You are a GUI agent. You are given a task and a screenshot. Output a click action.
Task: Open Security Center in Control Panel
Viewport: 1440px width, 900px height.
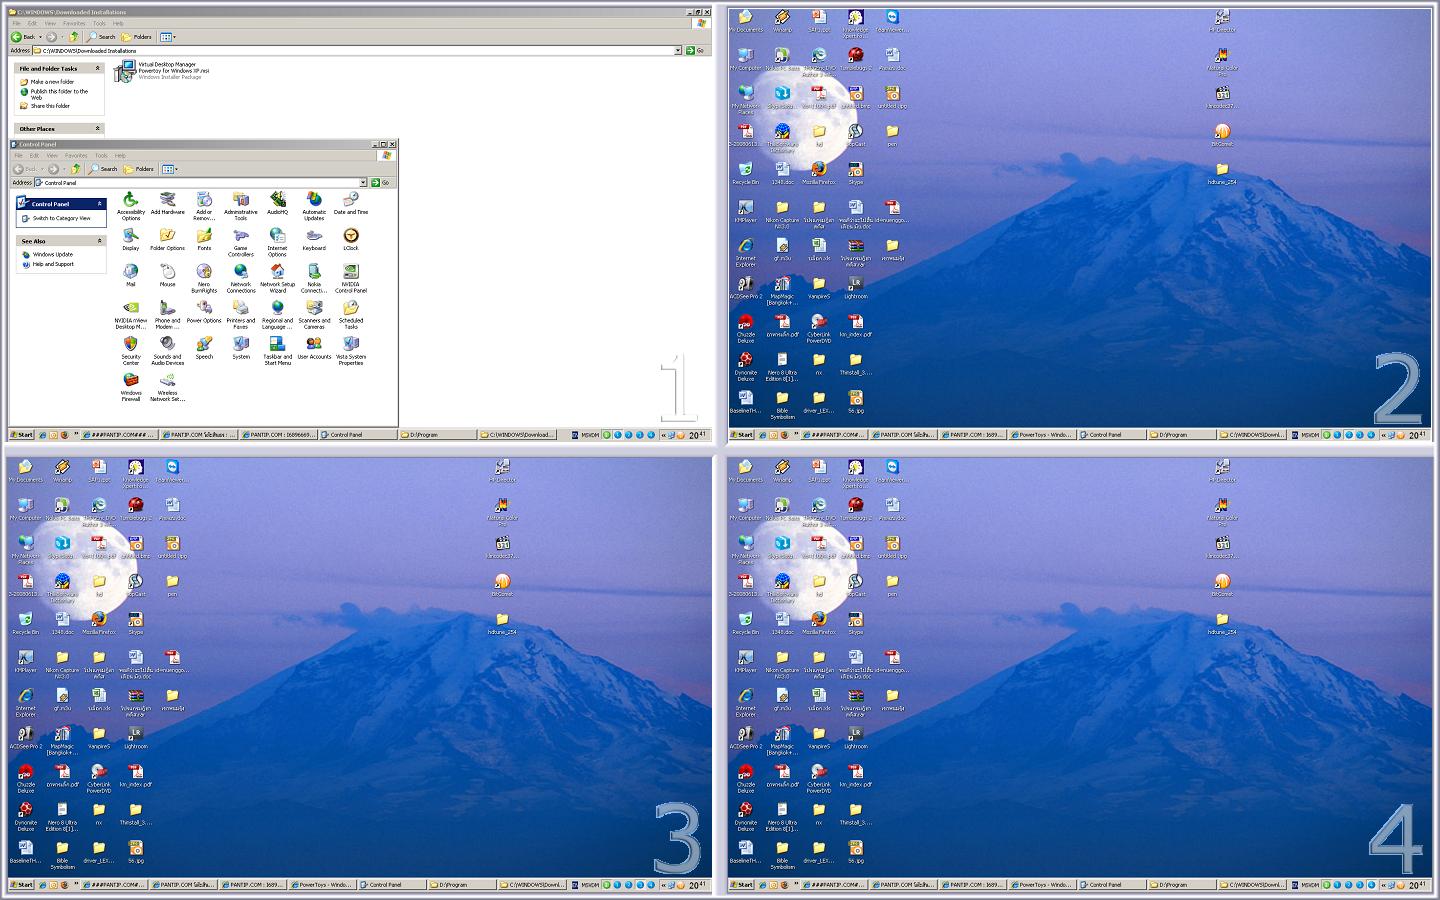(131, 351)
